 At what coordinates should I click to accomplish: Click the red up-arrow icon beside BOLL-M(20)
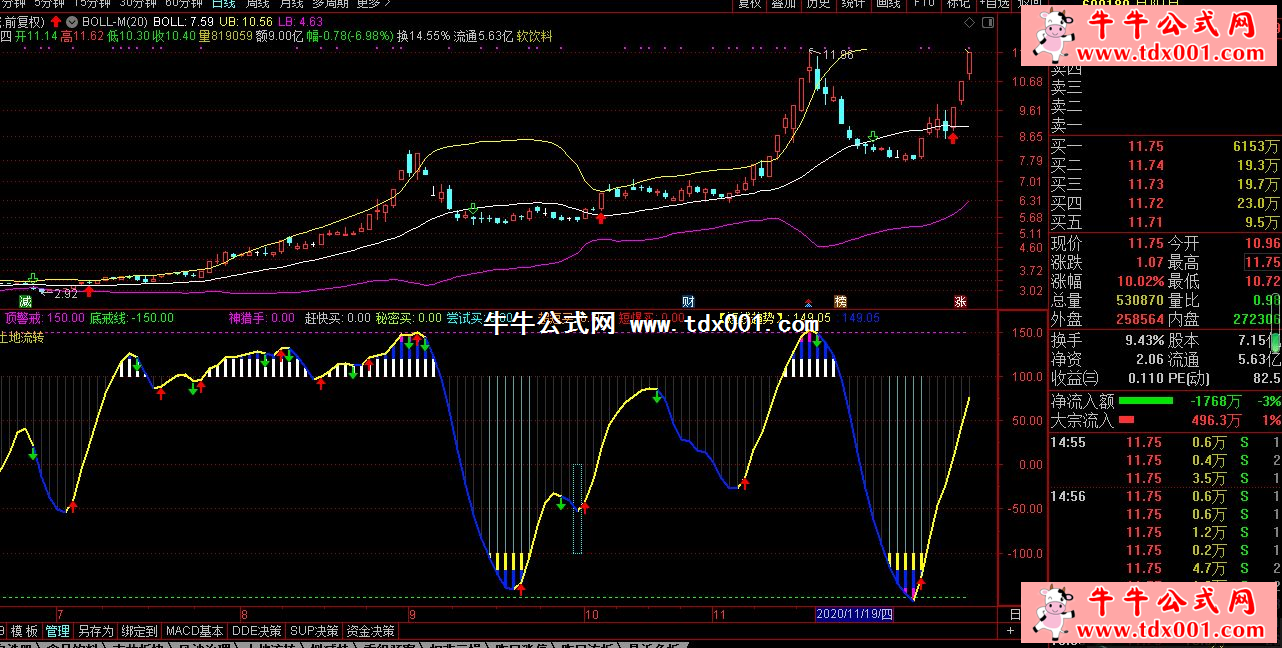pyautogui.click(x=56, y=21)
